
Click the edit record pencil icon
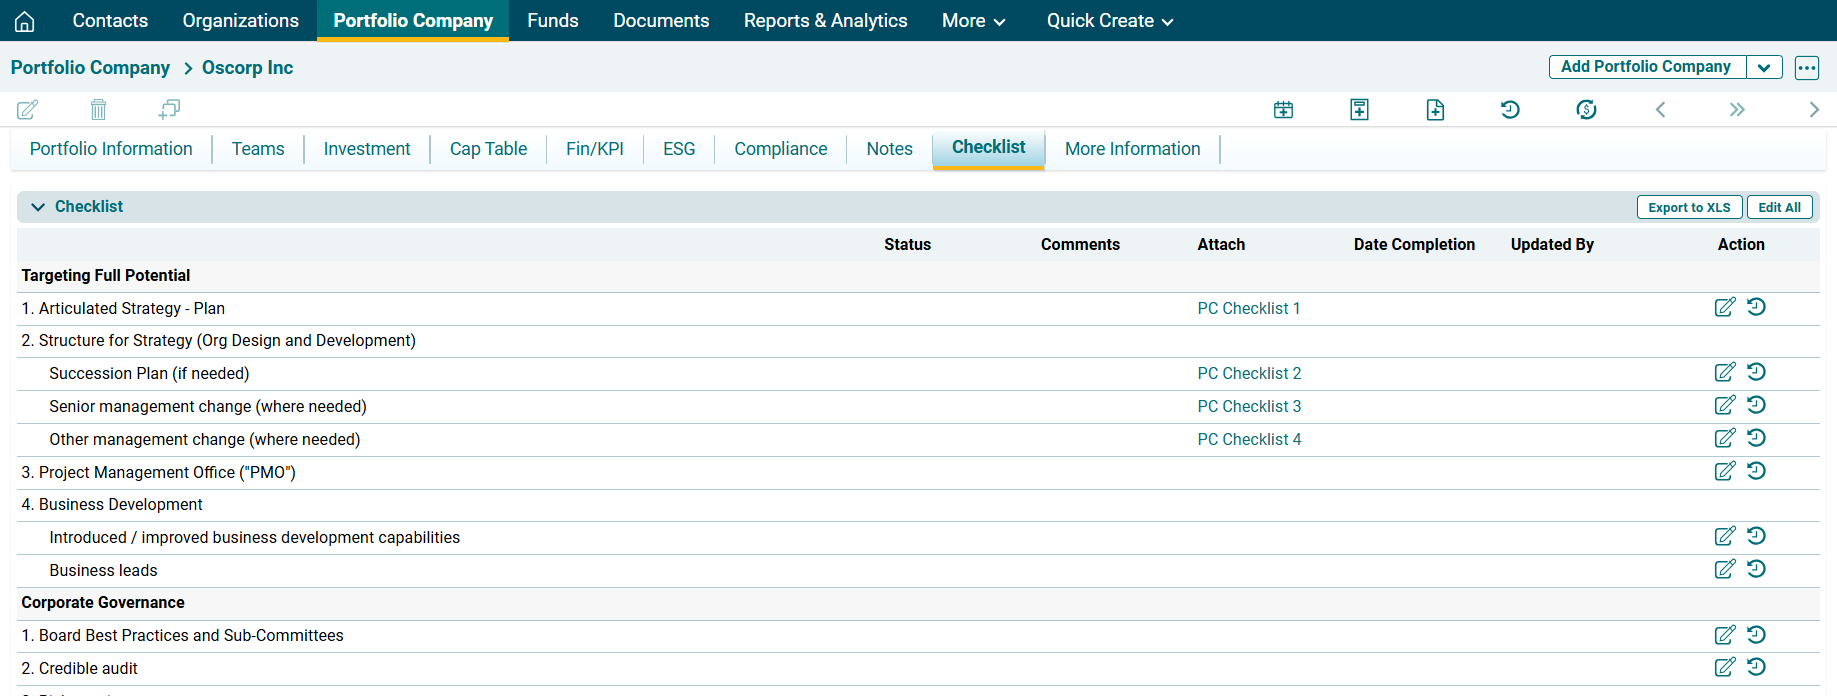click(27, 109)
